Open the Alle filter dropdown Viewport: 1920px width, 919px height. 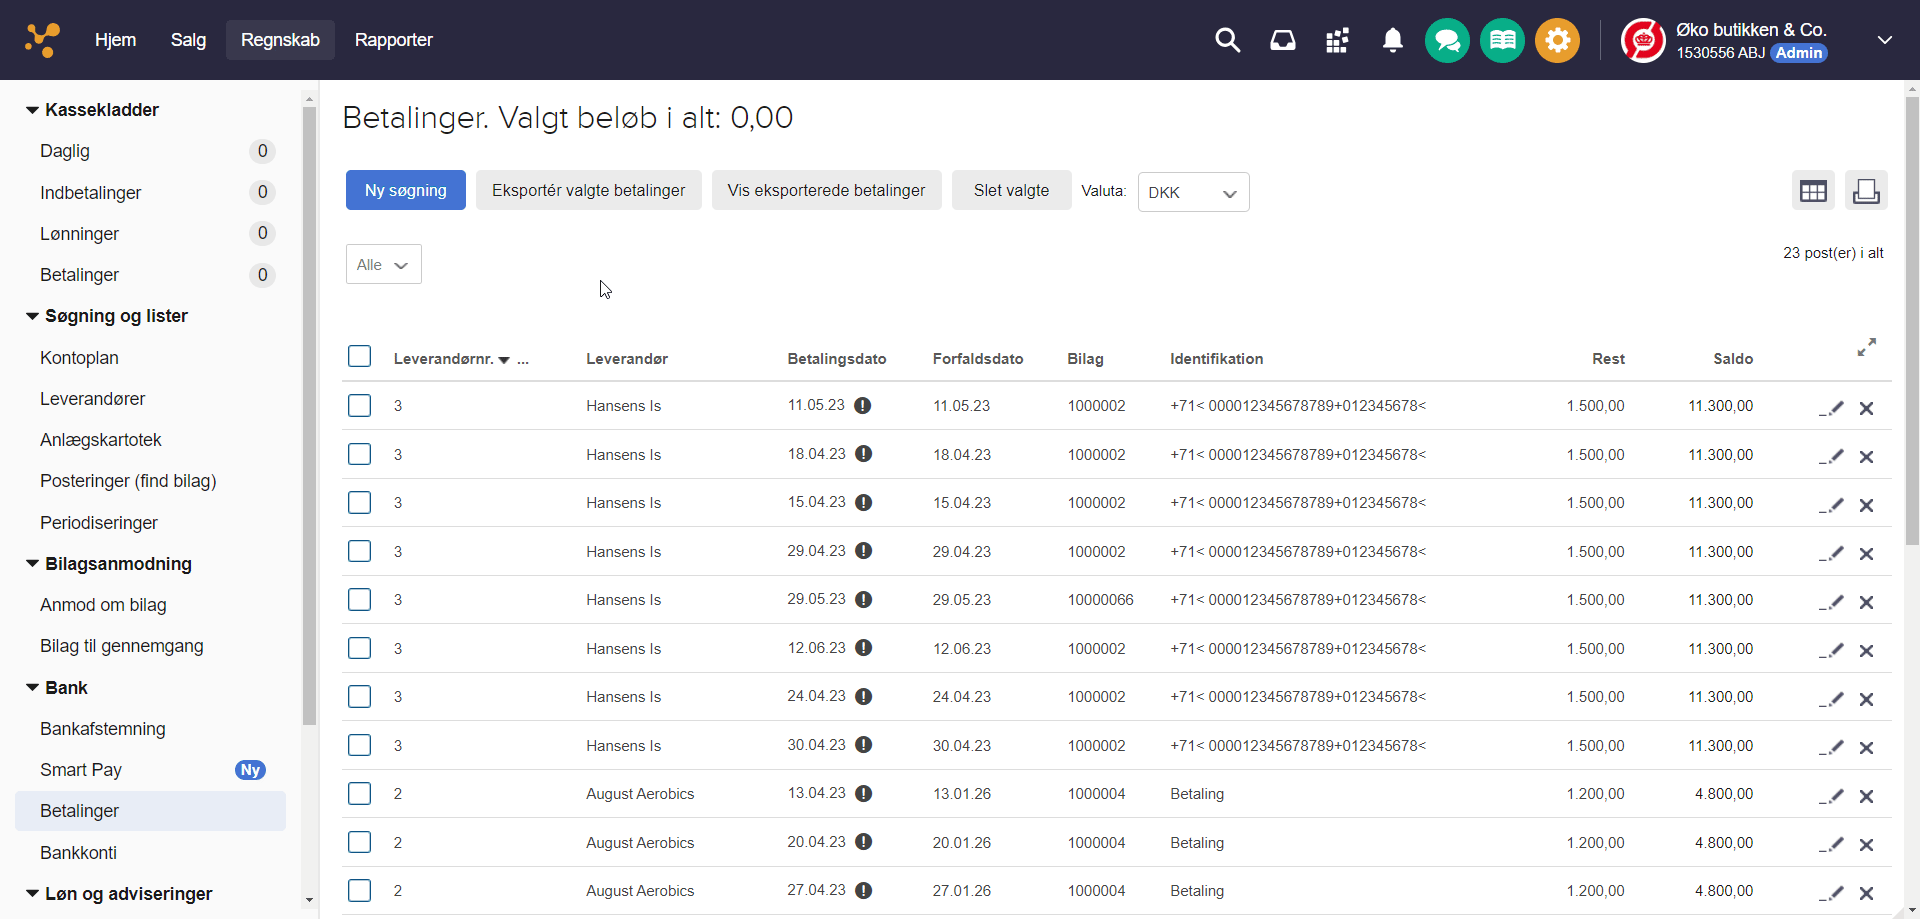click(x=383, y=265)
